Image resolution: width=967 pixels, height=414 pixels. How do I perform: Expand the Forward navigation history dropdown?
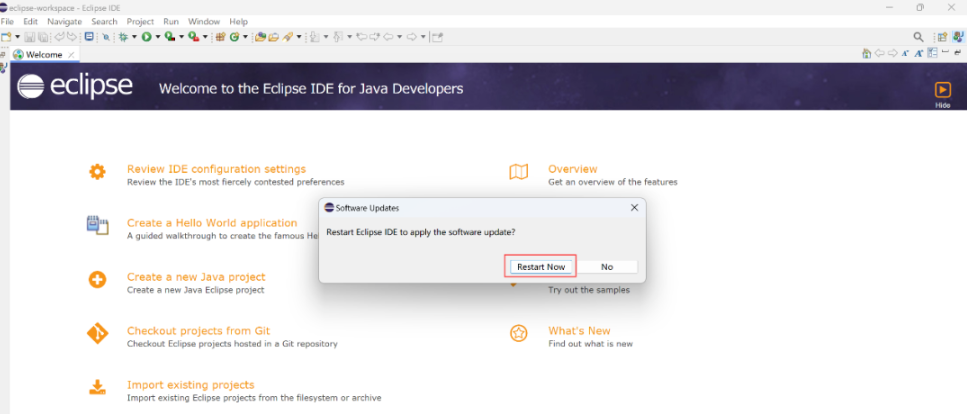click(423, 37)
